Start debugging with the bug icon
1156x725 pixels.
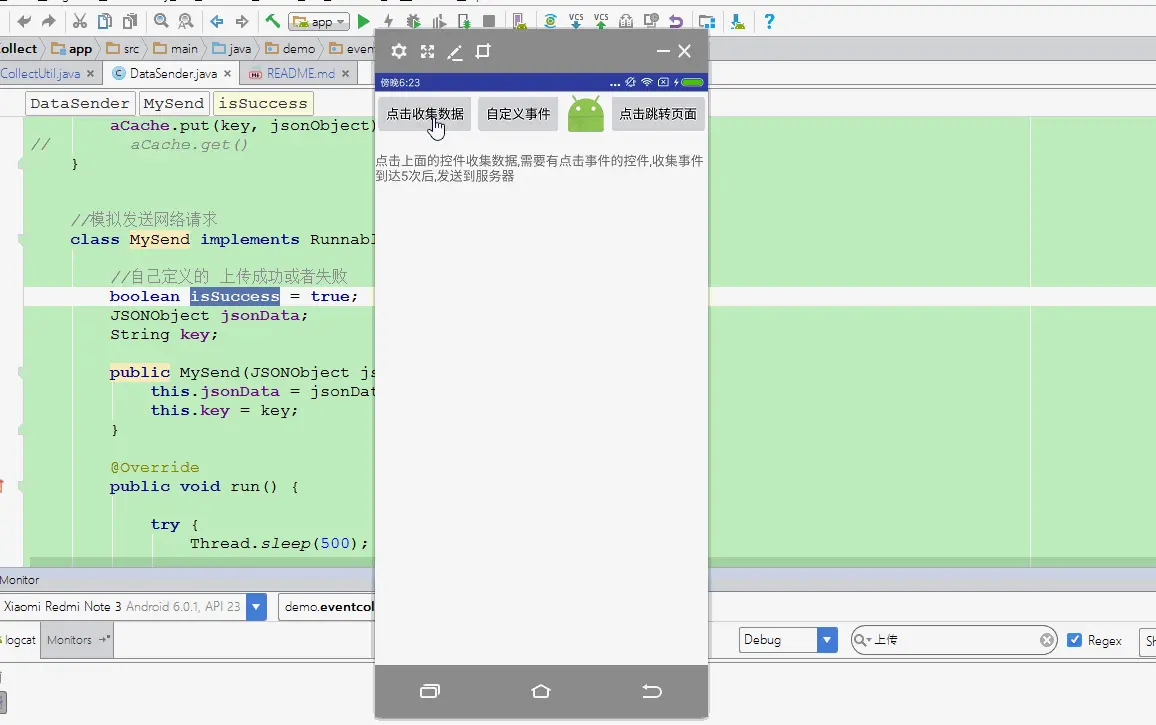413,22
